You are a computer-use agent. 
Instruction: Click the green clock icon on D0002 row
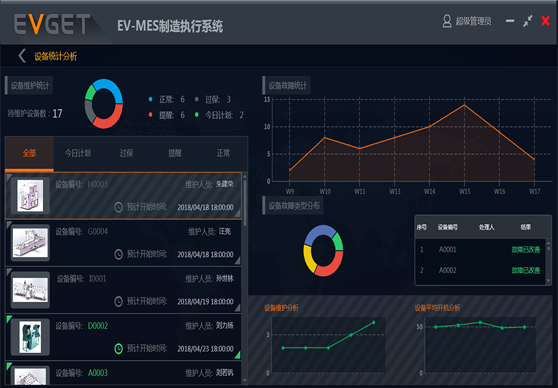(x=119, y=348)
